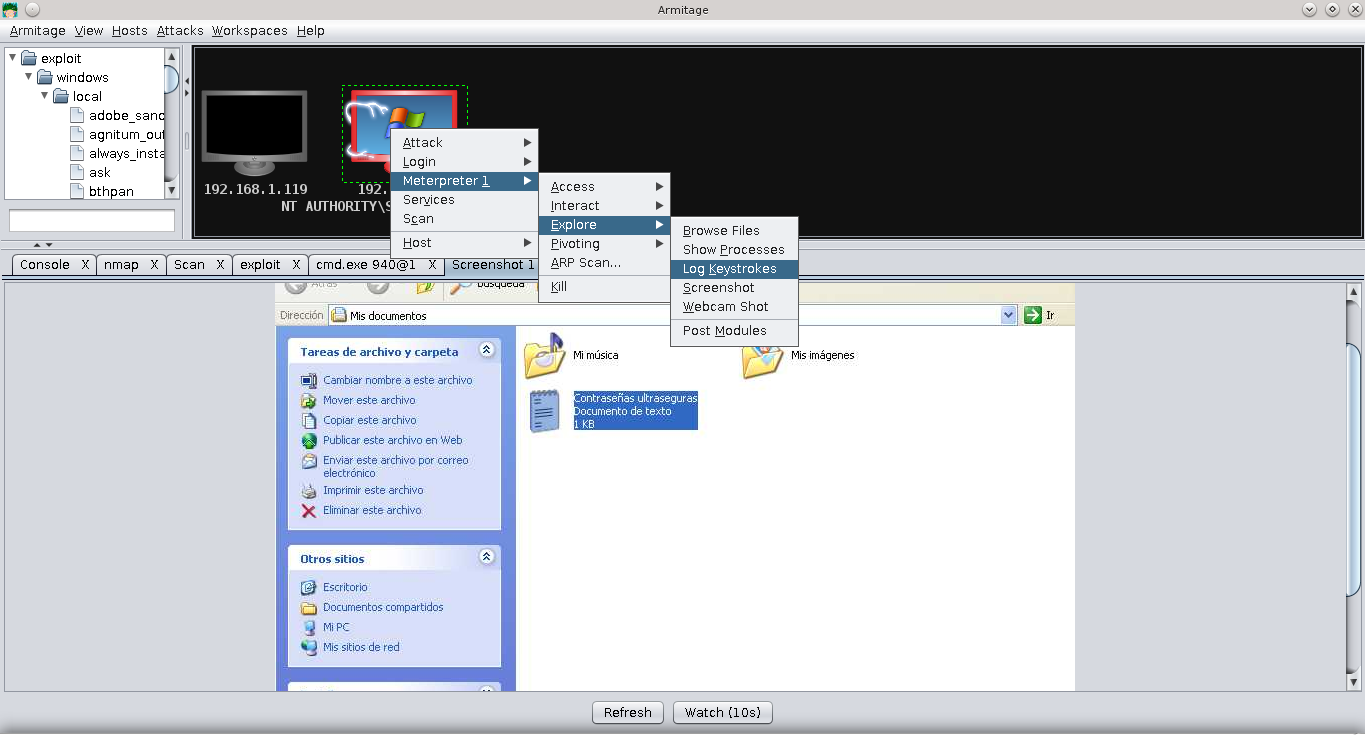The height and width of the screenshot is (735, 1365).
Task: Click the "Mi música" folder icon
Action: click(x=544, y=355)
